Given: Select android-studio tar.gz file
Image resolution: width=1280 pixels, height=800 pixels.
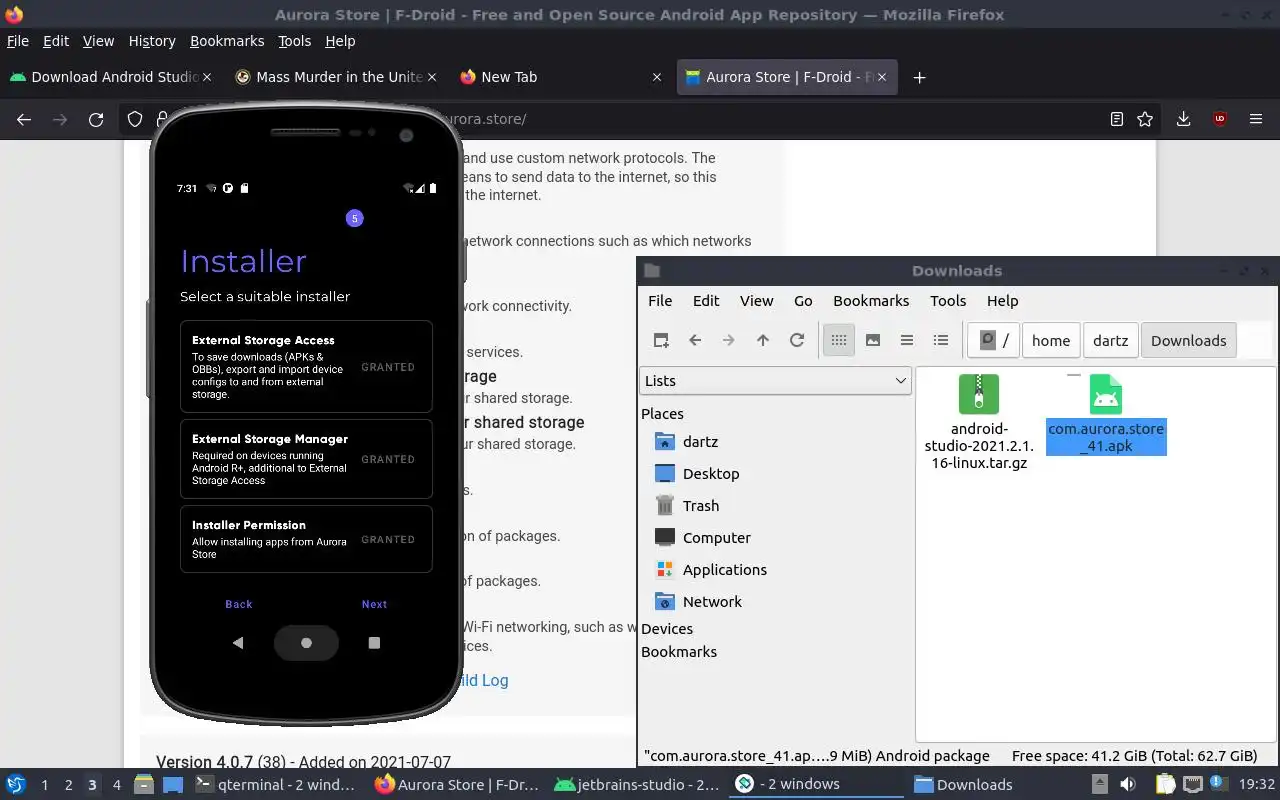Looking at the screenshot, I should [979, 422].
